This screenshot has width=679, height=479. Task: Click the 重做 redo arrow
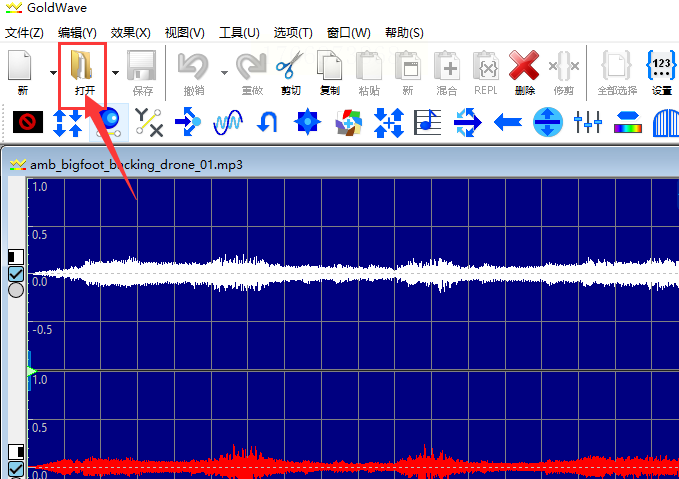point(251,66)
